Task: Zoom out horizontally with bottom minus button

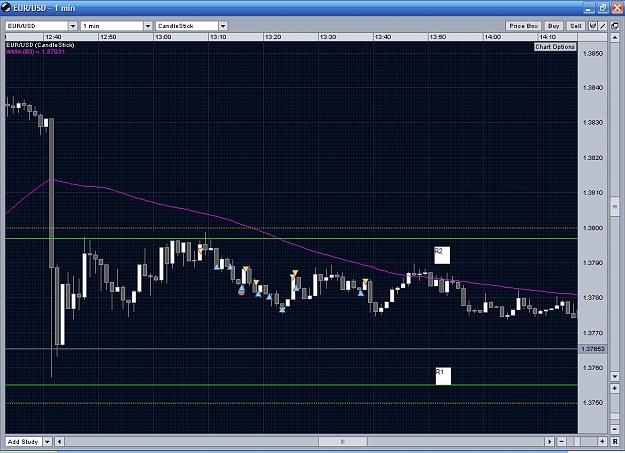Action: [562, 441]
